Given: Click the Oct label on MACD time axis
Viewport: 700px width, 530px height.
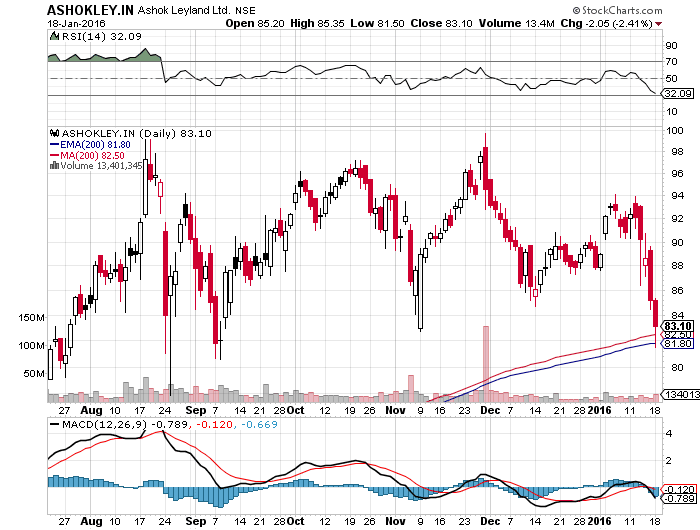Looking at the screenshot, I should click(295, 521).
